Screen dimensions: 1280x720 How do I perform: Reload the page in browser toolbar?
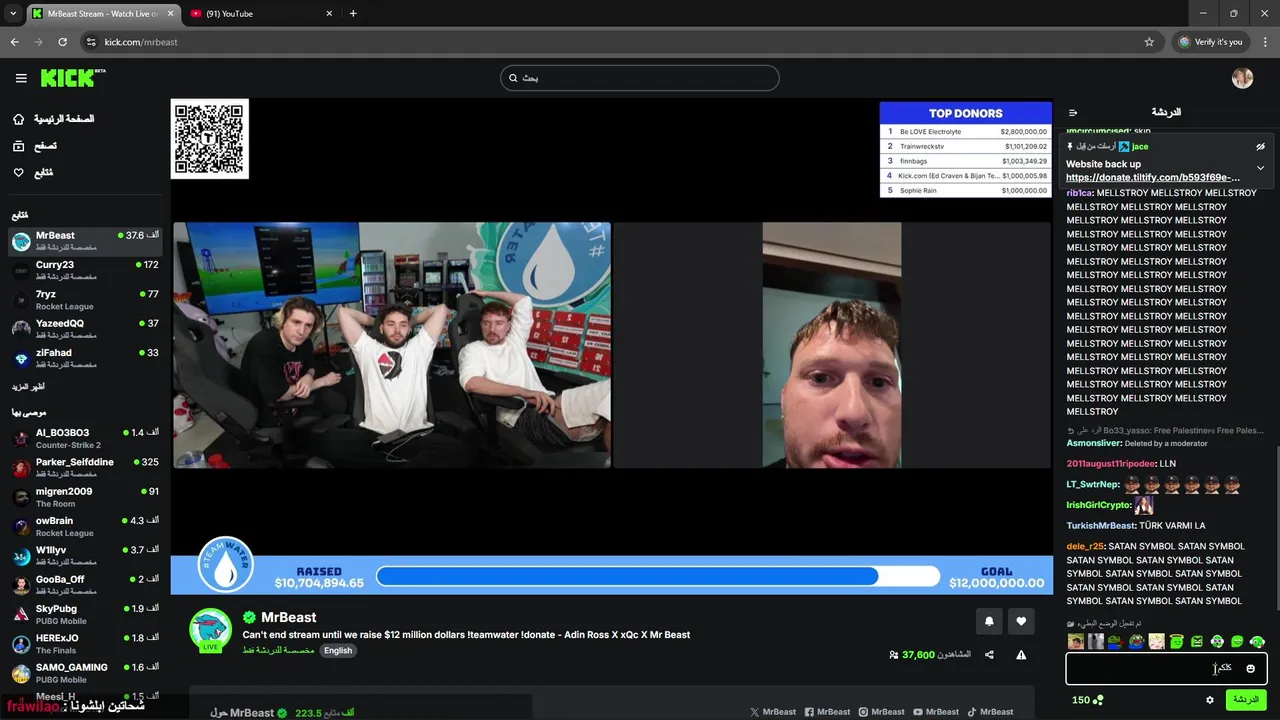pos(62,42)
